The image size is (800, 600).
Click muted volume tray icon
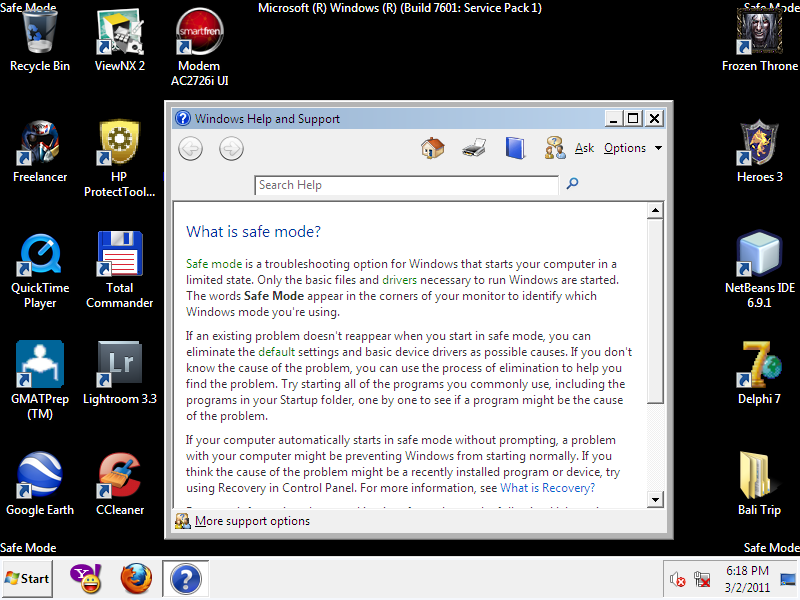pos(678,580)
